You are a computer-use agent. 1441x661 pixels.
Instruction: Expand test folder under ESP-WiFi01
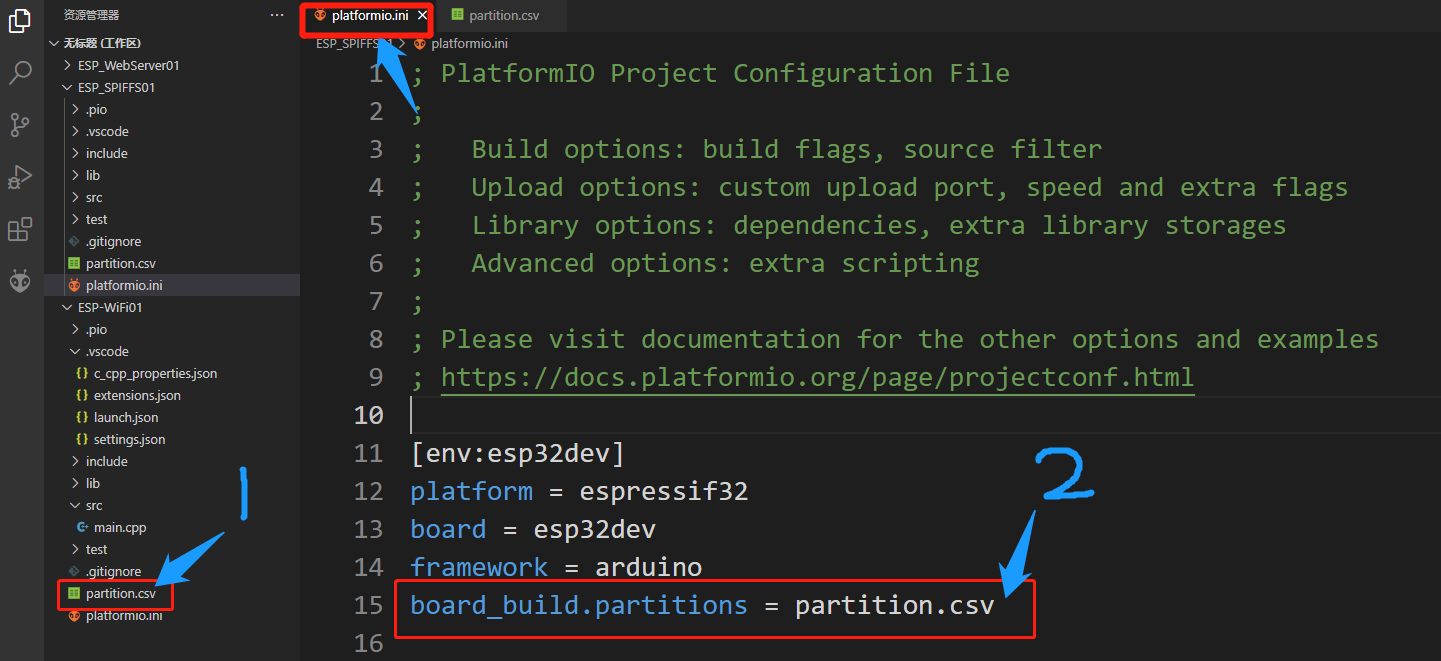pos(171,549)
